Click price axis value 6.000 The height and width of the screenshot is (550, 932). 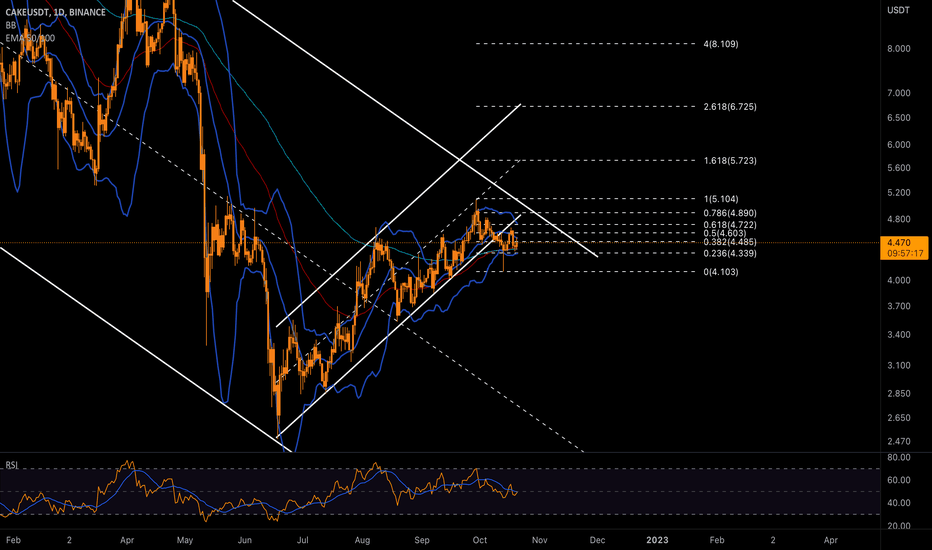(x=899, y=144)
